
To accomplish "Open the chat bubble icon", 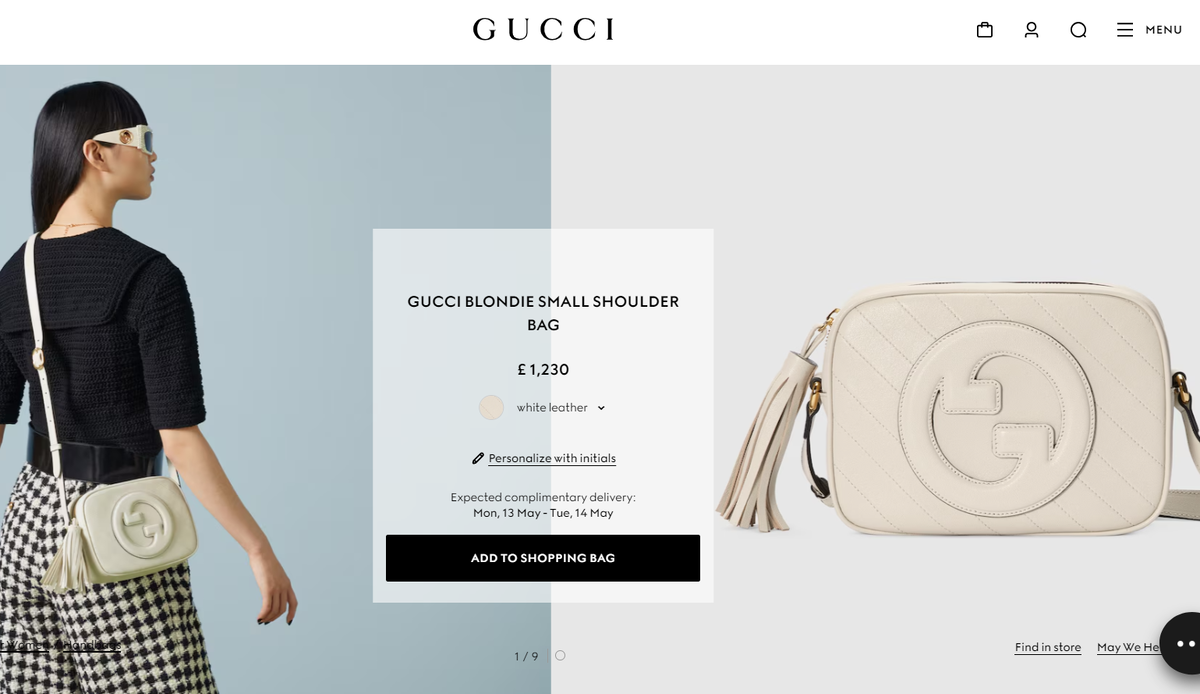I will (1180, 643).
